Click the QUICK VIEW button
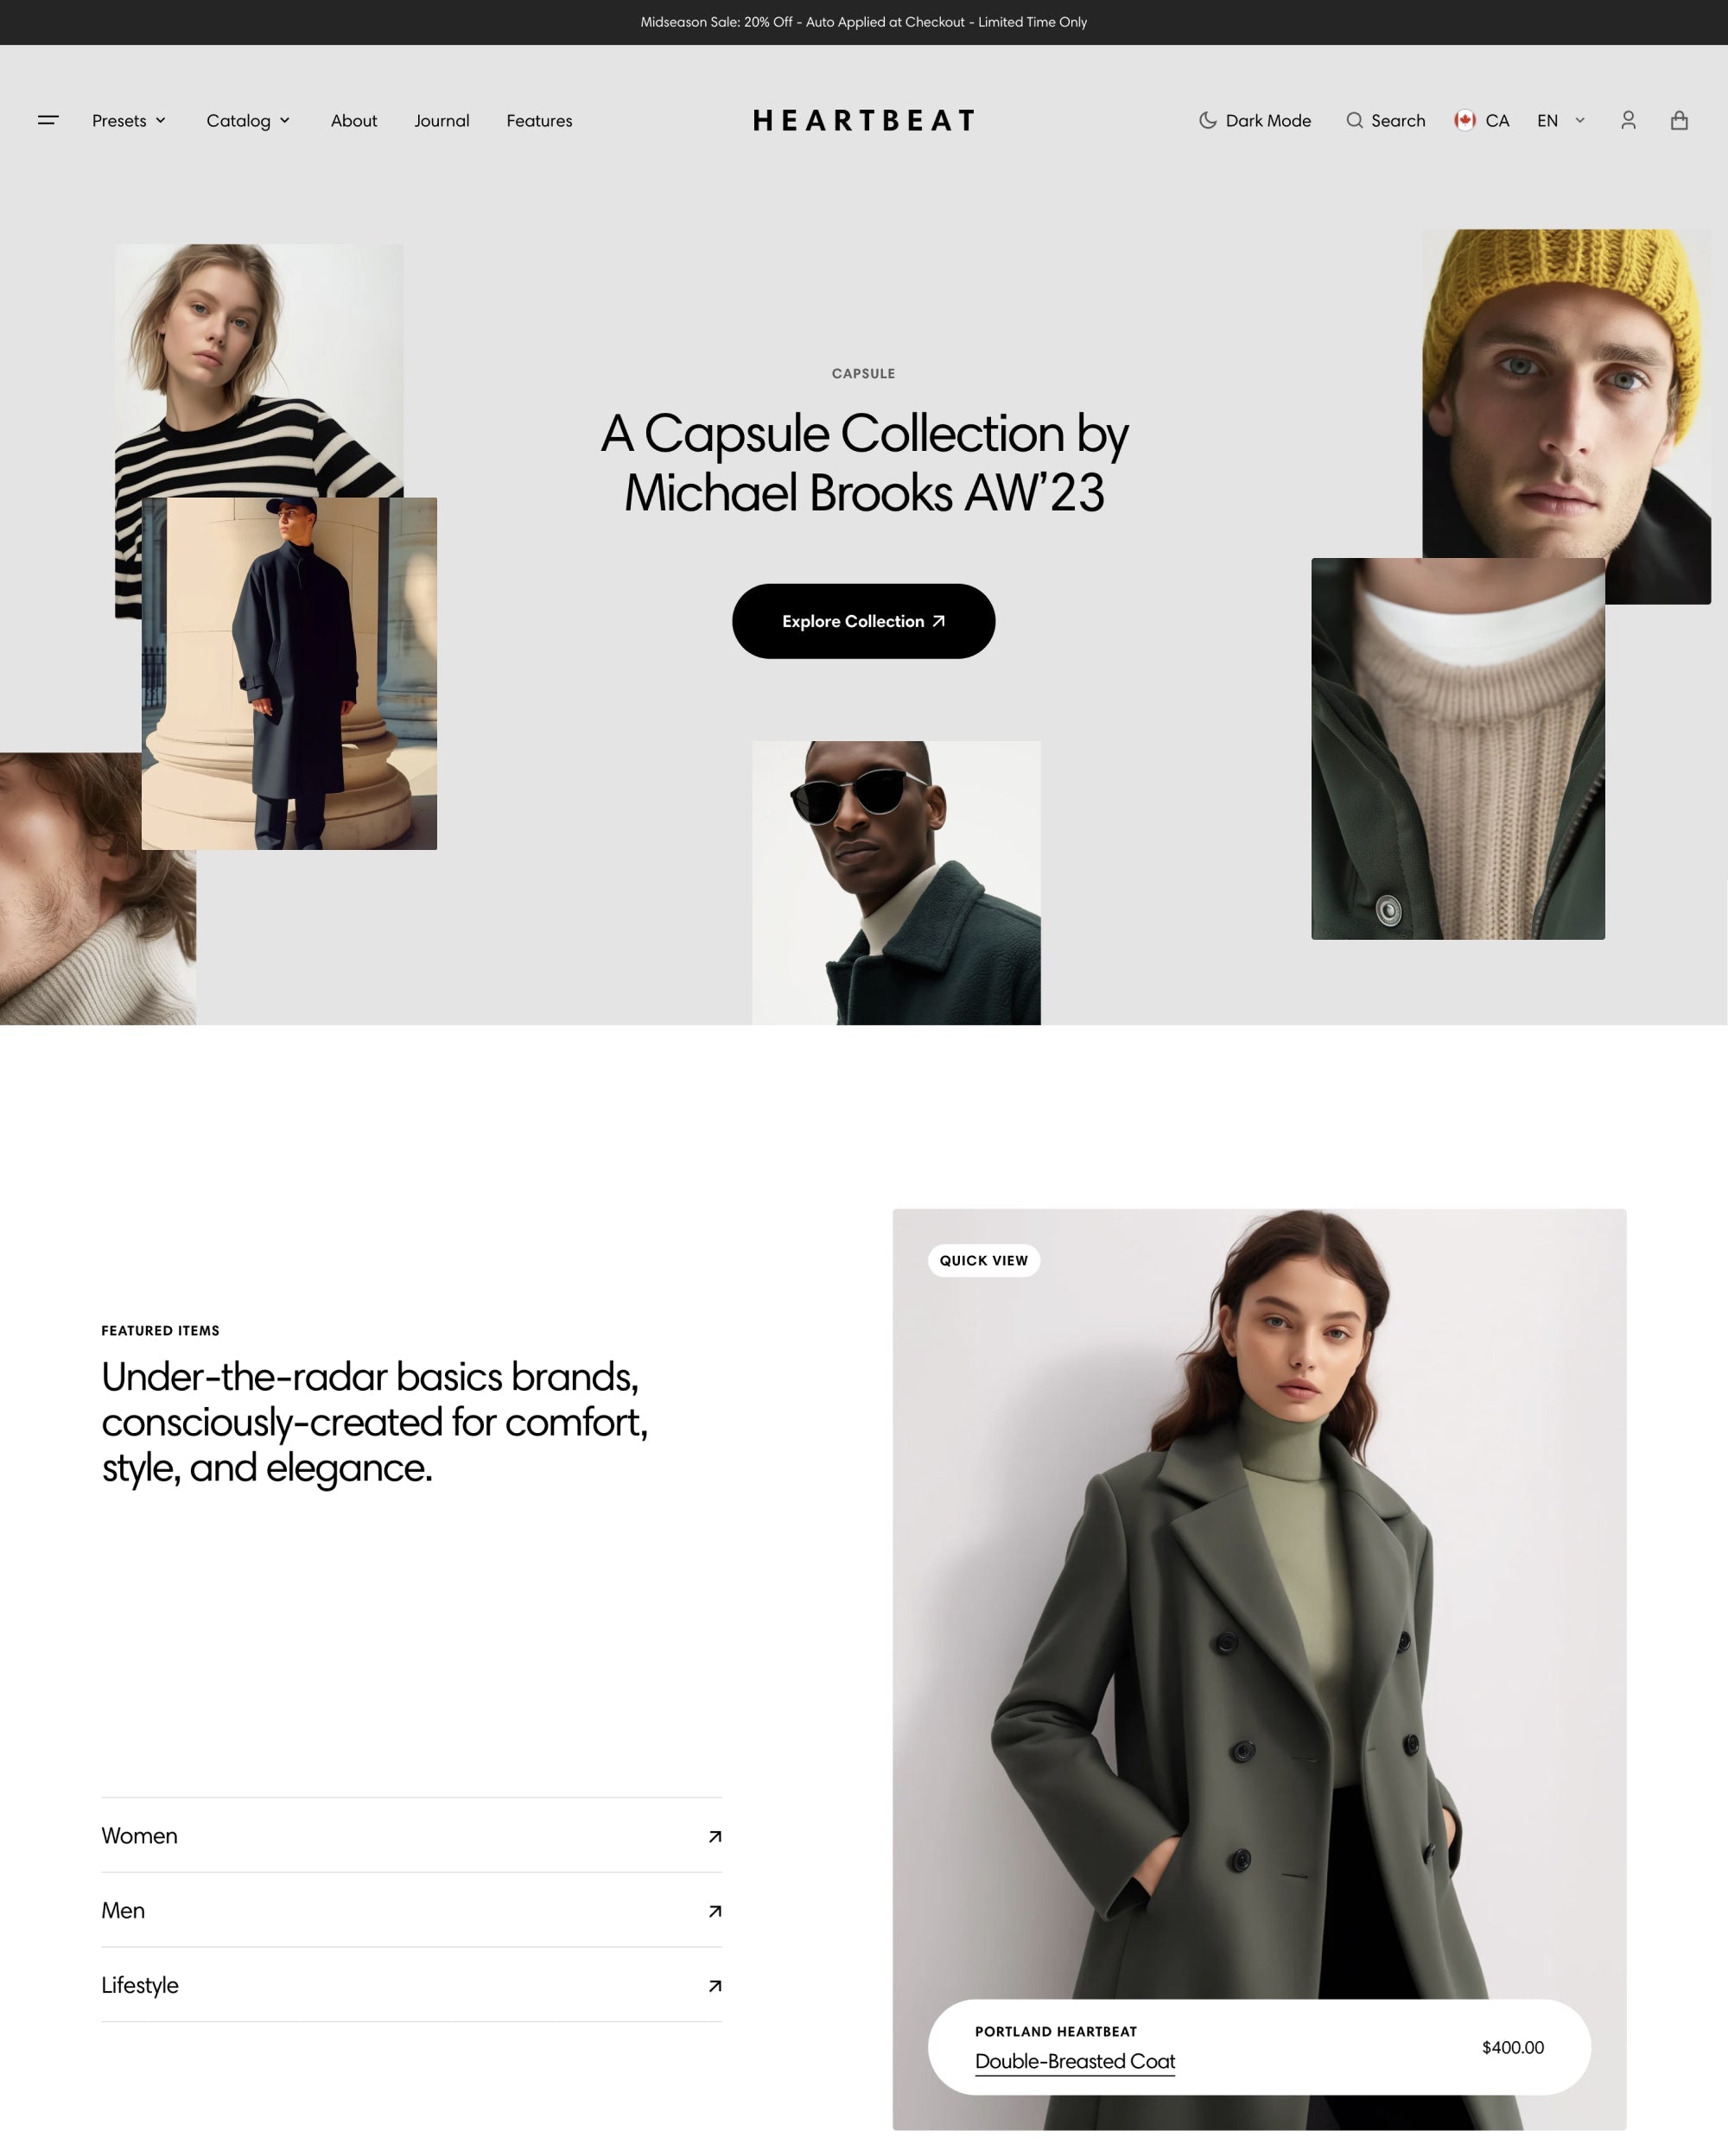Image resolution: width=1728 pixels, height=2156 pixels. (984, 1259)
